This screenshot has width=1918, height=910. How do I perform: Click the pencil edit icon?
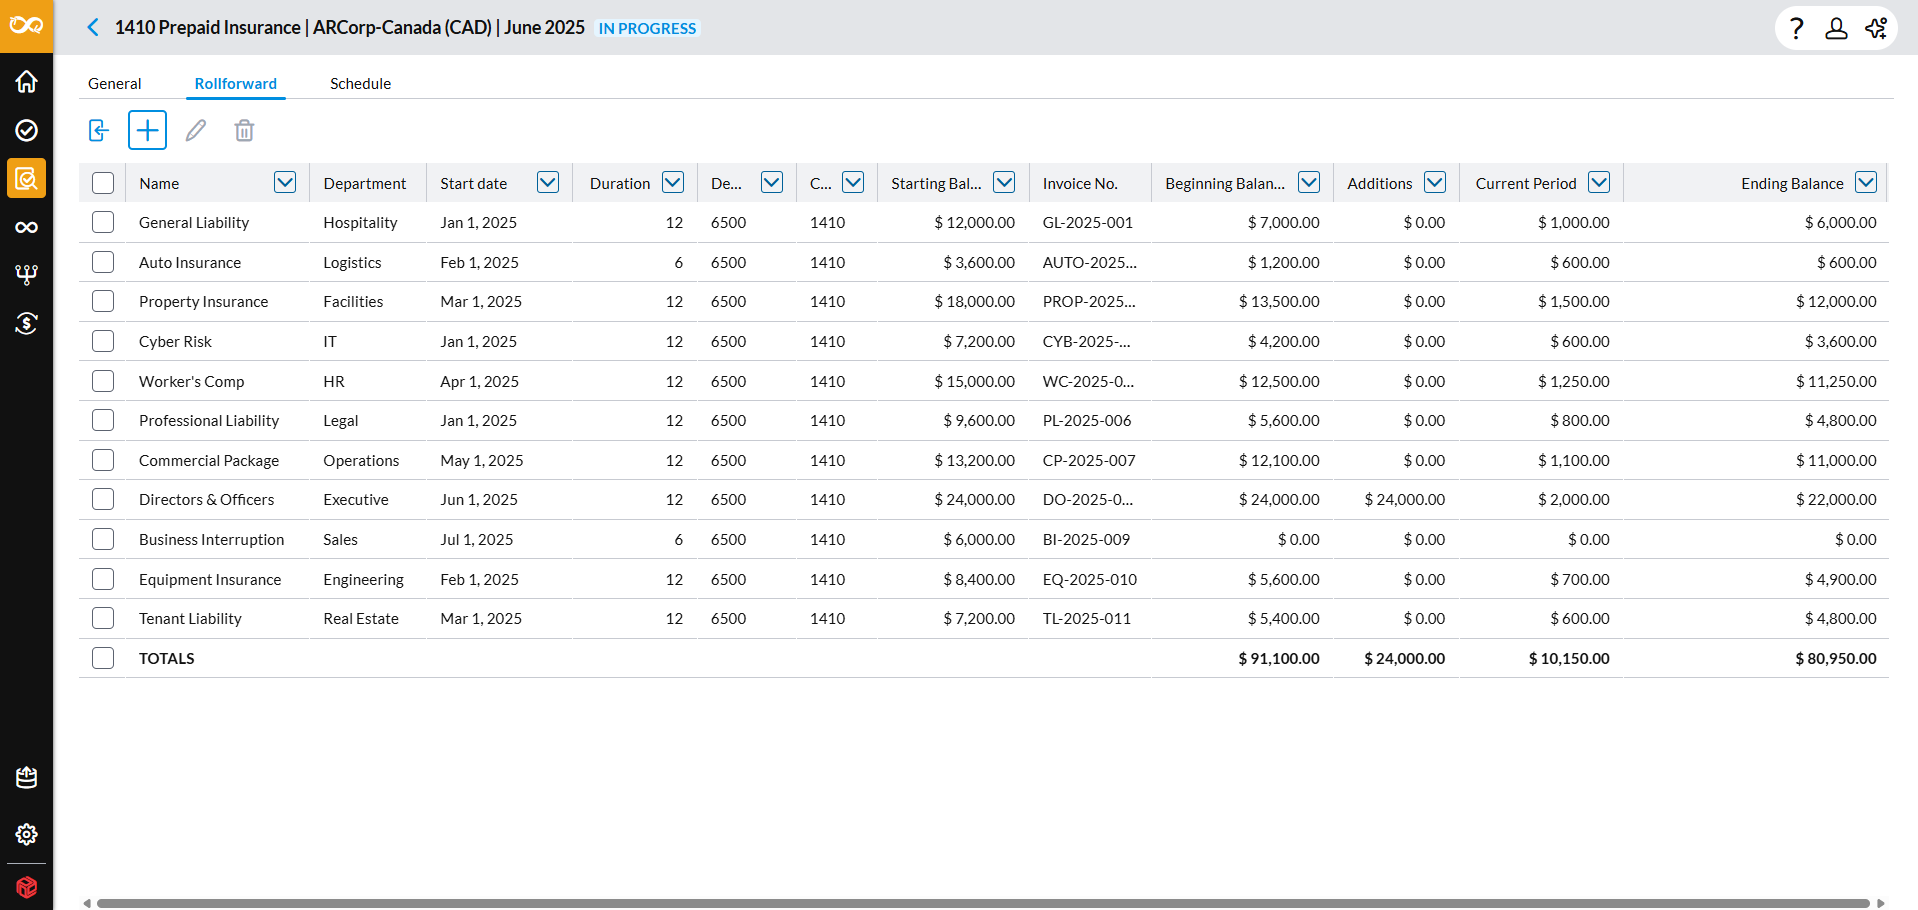pos(196,130)
